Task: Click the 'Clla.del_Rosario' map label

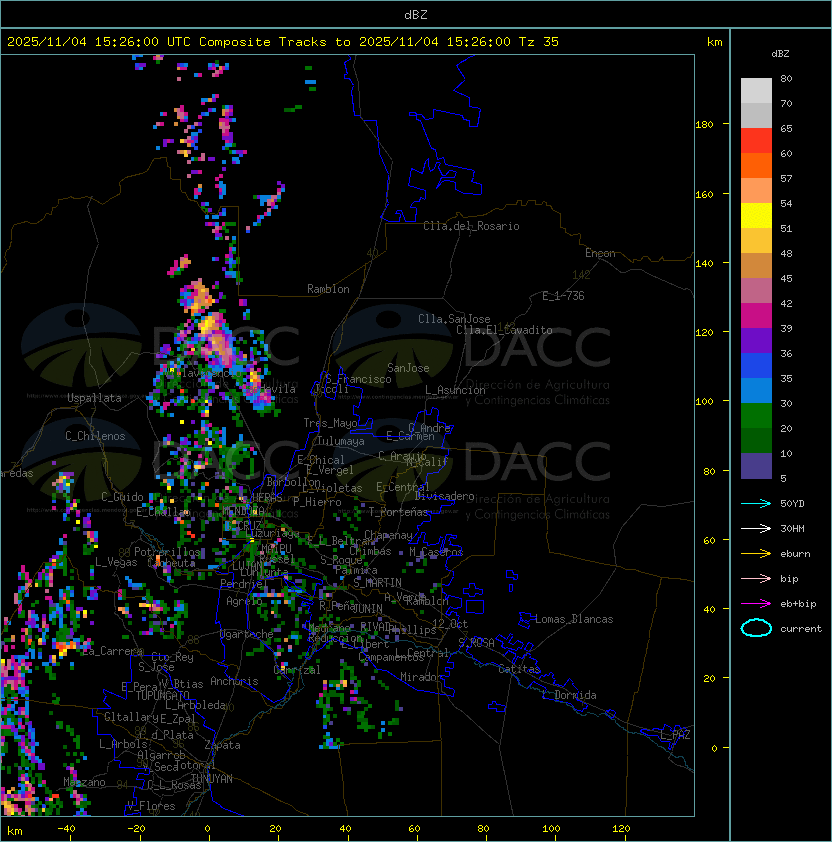Action: coord(471,226)
